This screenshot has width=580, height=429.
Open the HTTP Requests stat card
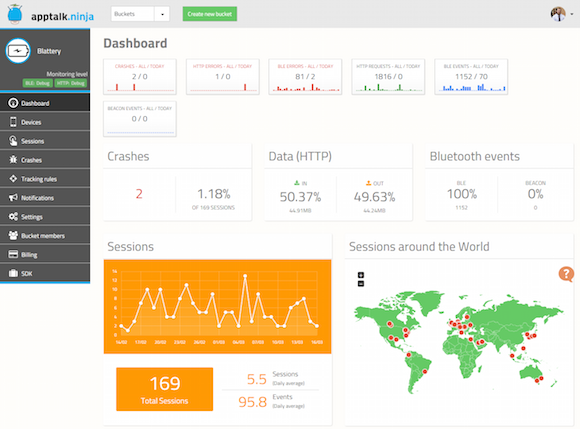388,77
